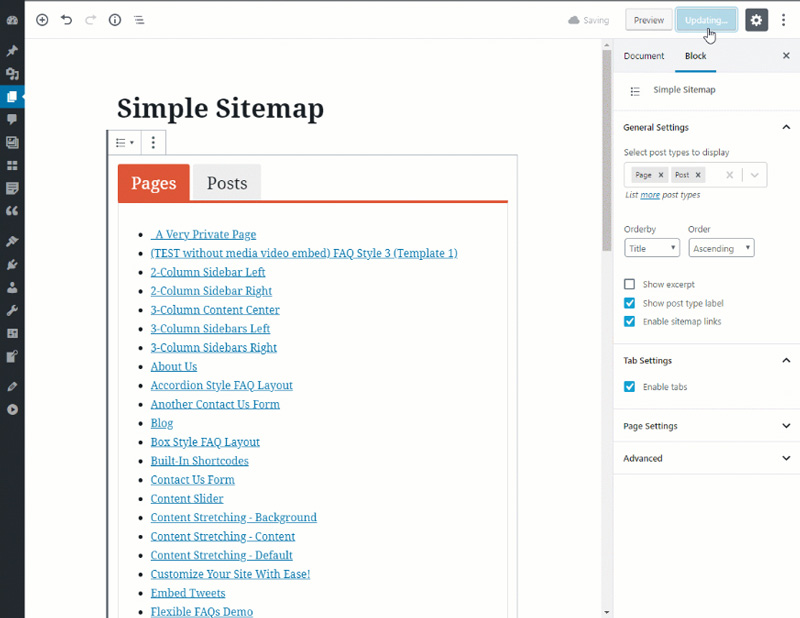Open the Order dropdown showing Ascending
Screen dimensions: 800x618
coord(721,247)
